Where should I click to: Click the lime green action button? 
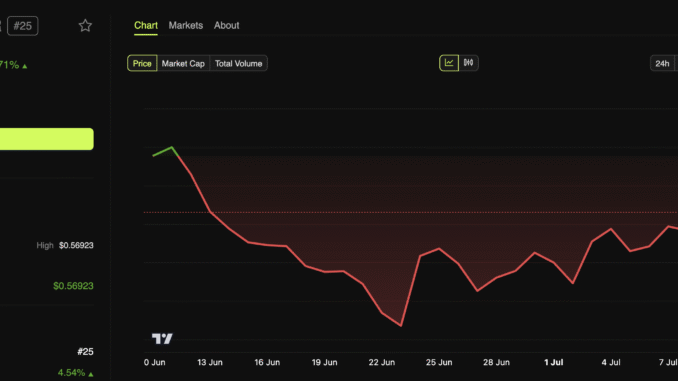47,139
